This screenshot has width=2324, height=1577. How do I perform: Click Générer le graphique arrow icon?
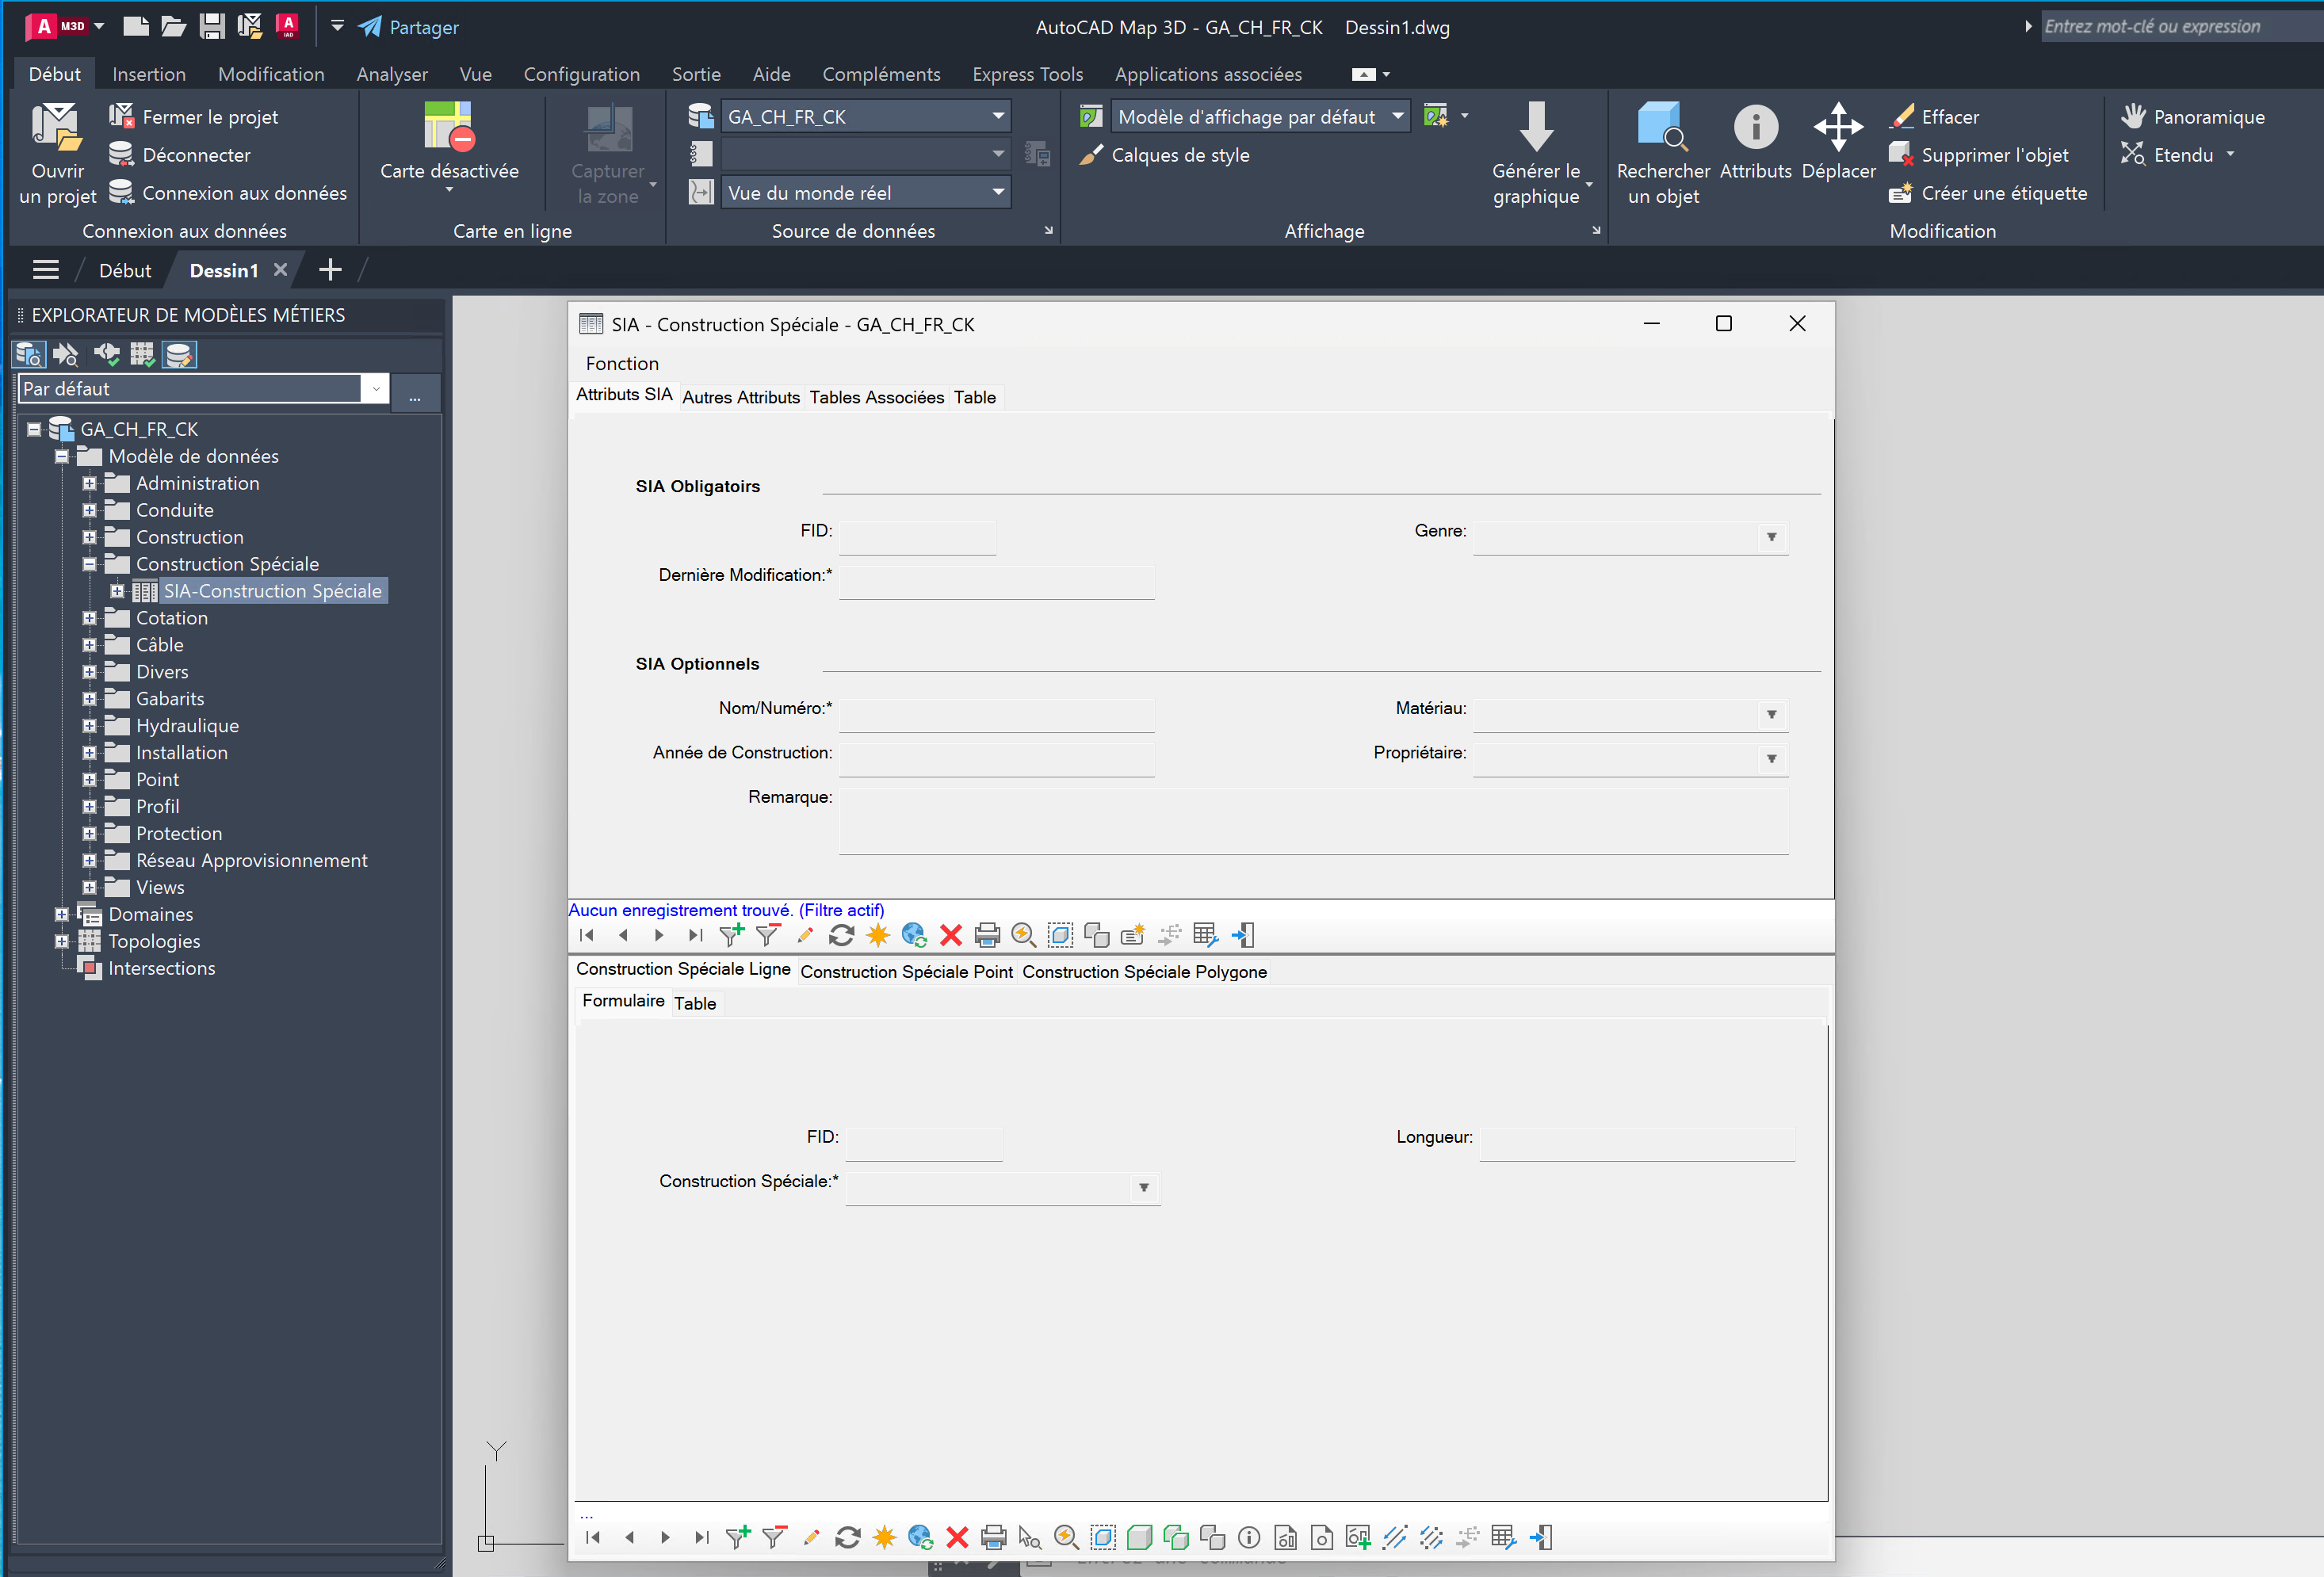coord(1536,127)
